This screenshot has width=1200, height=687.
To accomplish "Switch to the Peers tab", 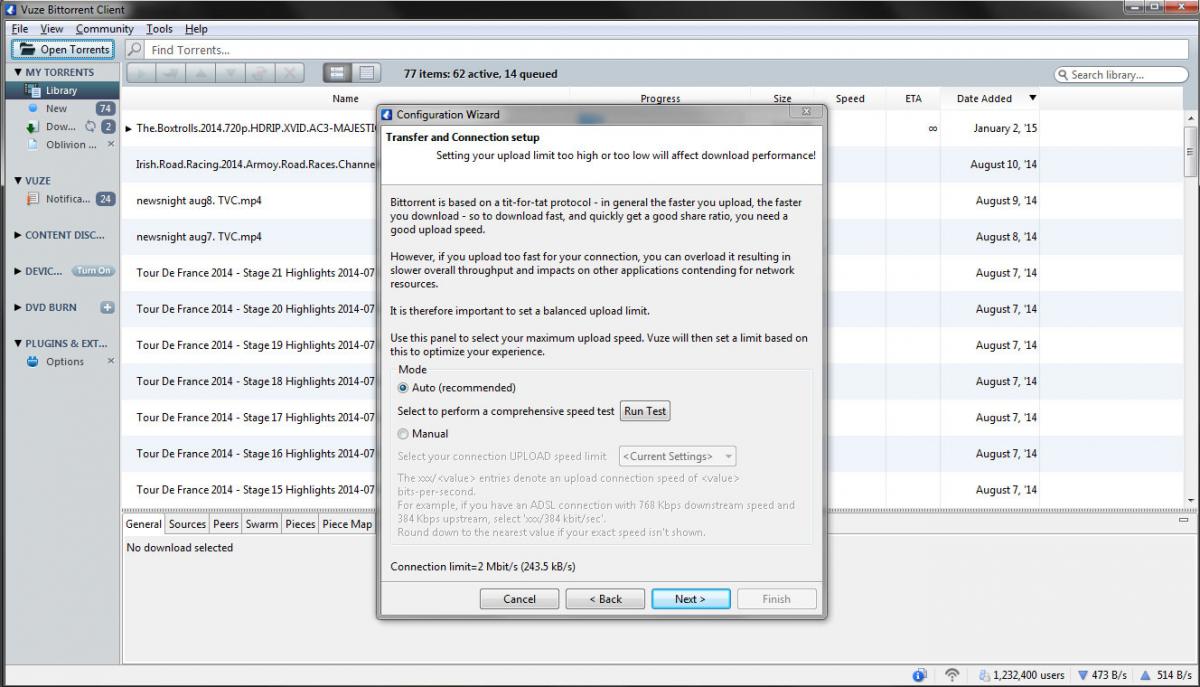I will pos(226,524).
